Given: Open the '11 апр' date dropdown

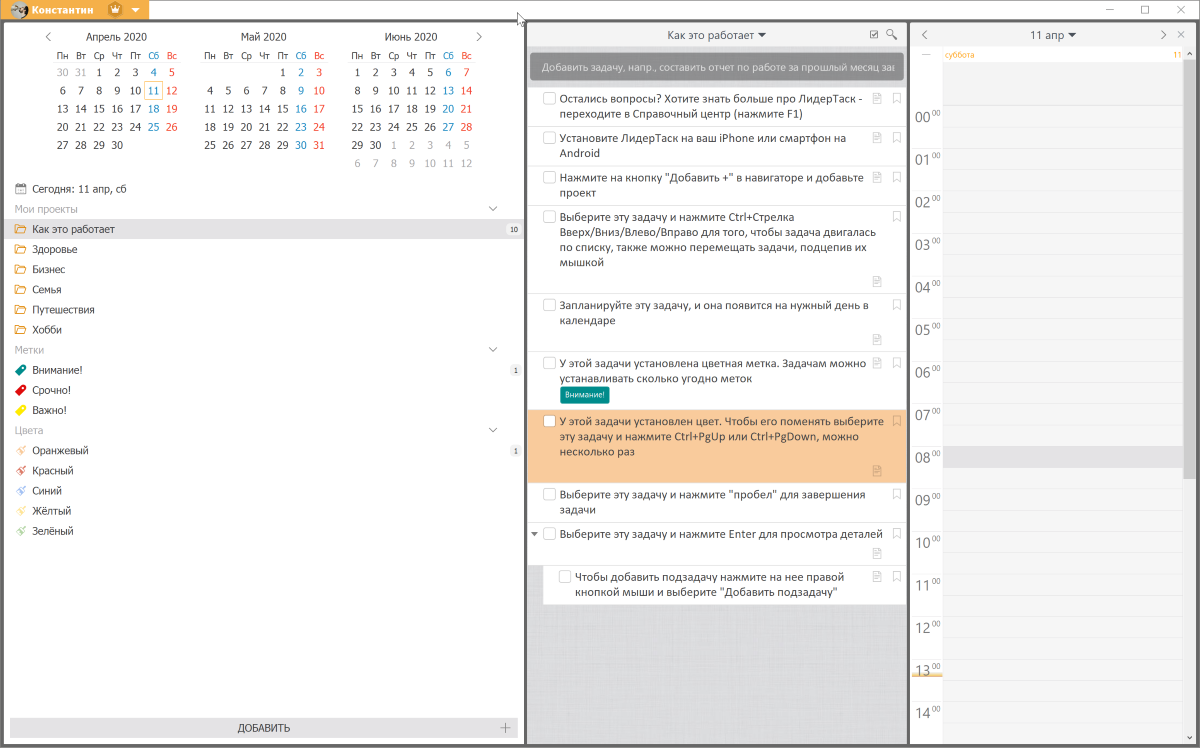Looking at the screenshot, I should click(x=1053, y=35).
